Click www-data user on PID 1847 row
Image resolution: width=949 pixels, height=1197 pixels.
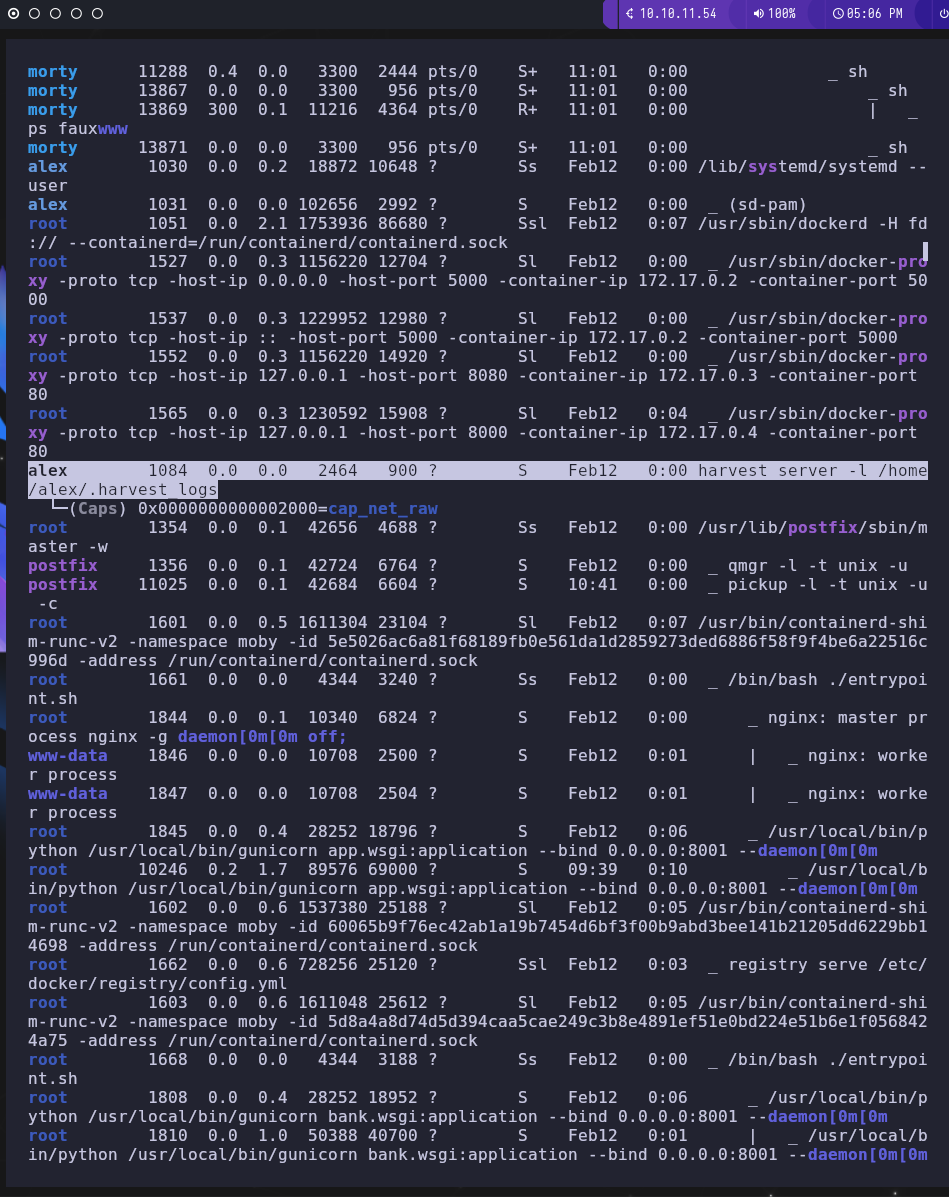tap(67, 794)
